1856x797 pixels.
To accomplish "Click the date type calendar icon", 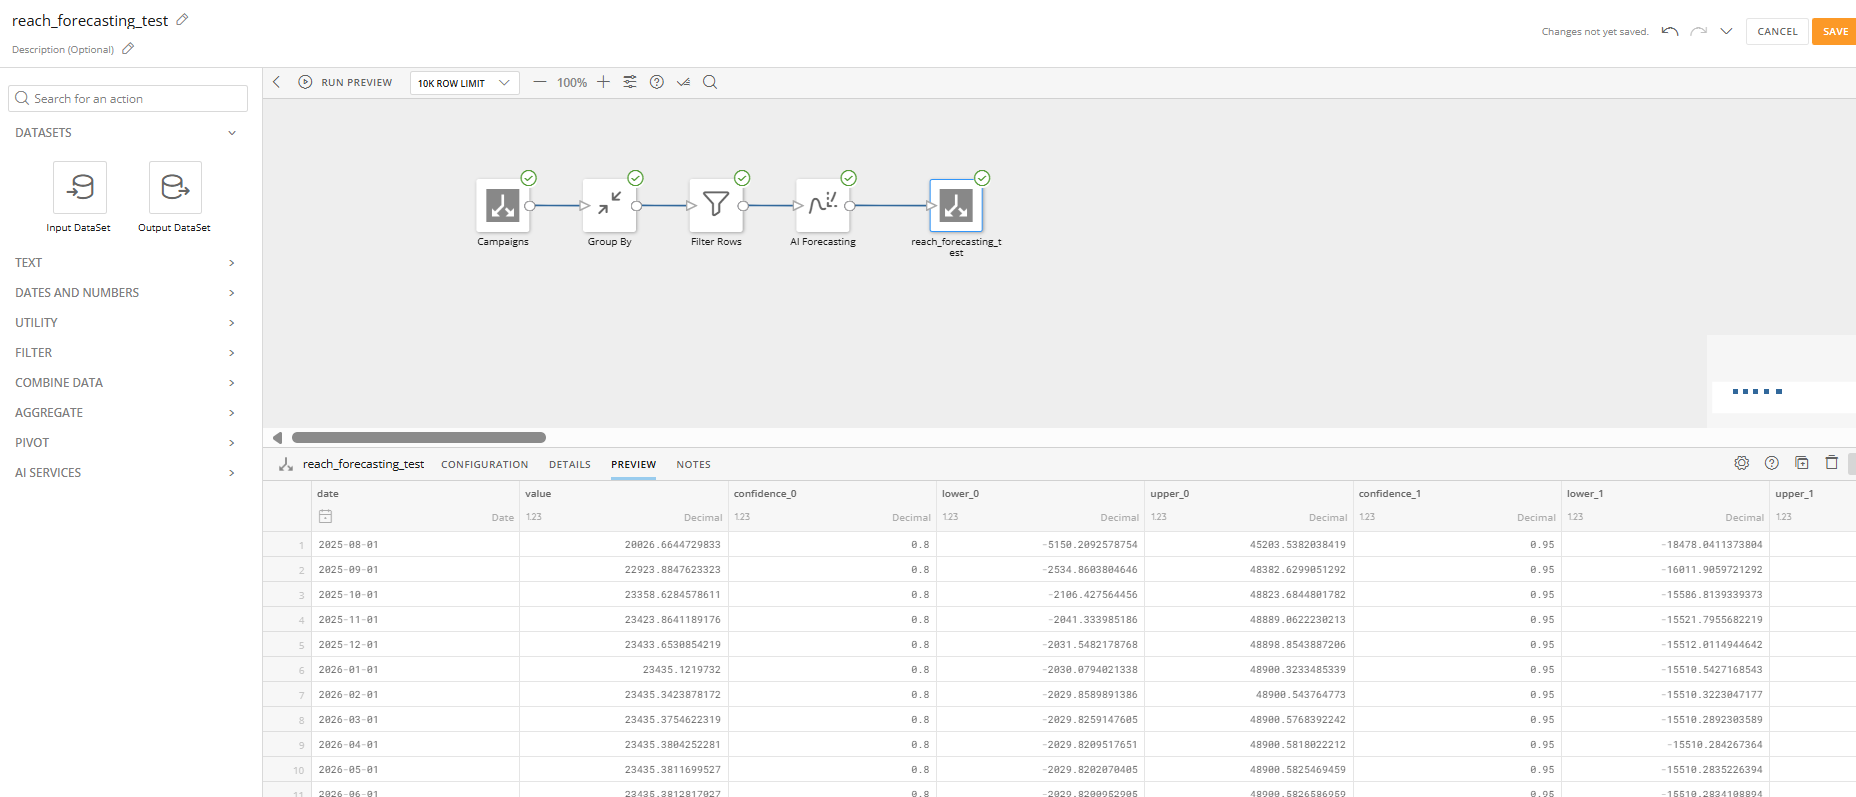I will 325,516.
